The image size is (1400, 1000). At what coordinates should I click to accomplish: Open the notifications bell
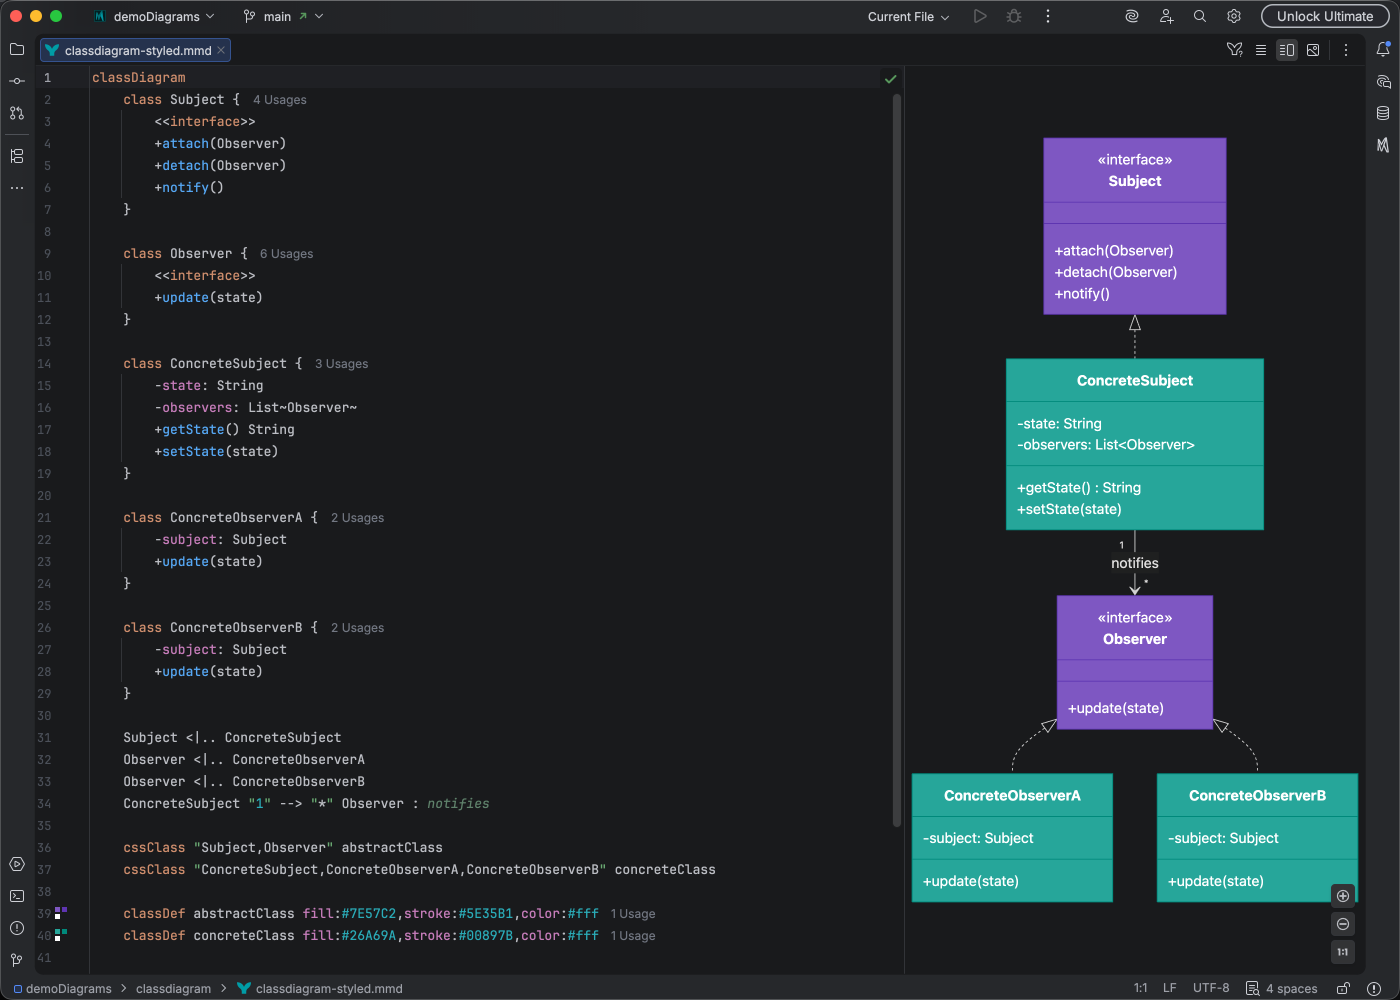coord(1384,49)
